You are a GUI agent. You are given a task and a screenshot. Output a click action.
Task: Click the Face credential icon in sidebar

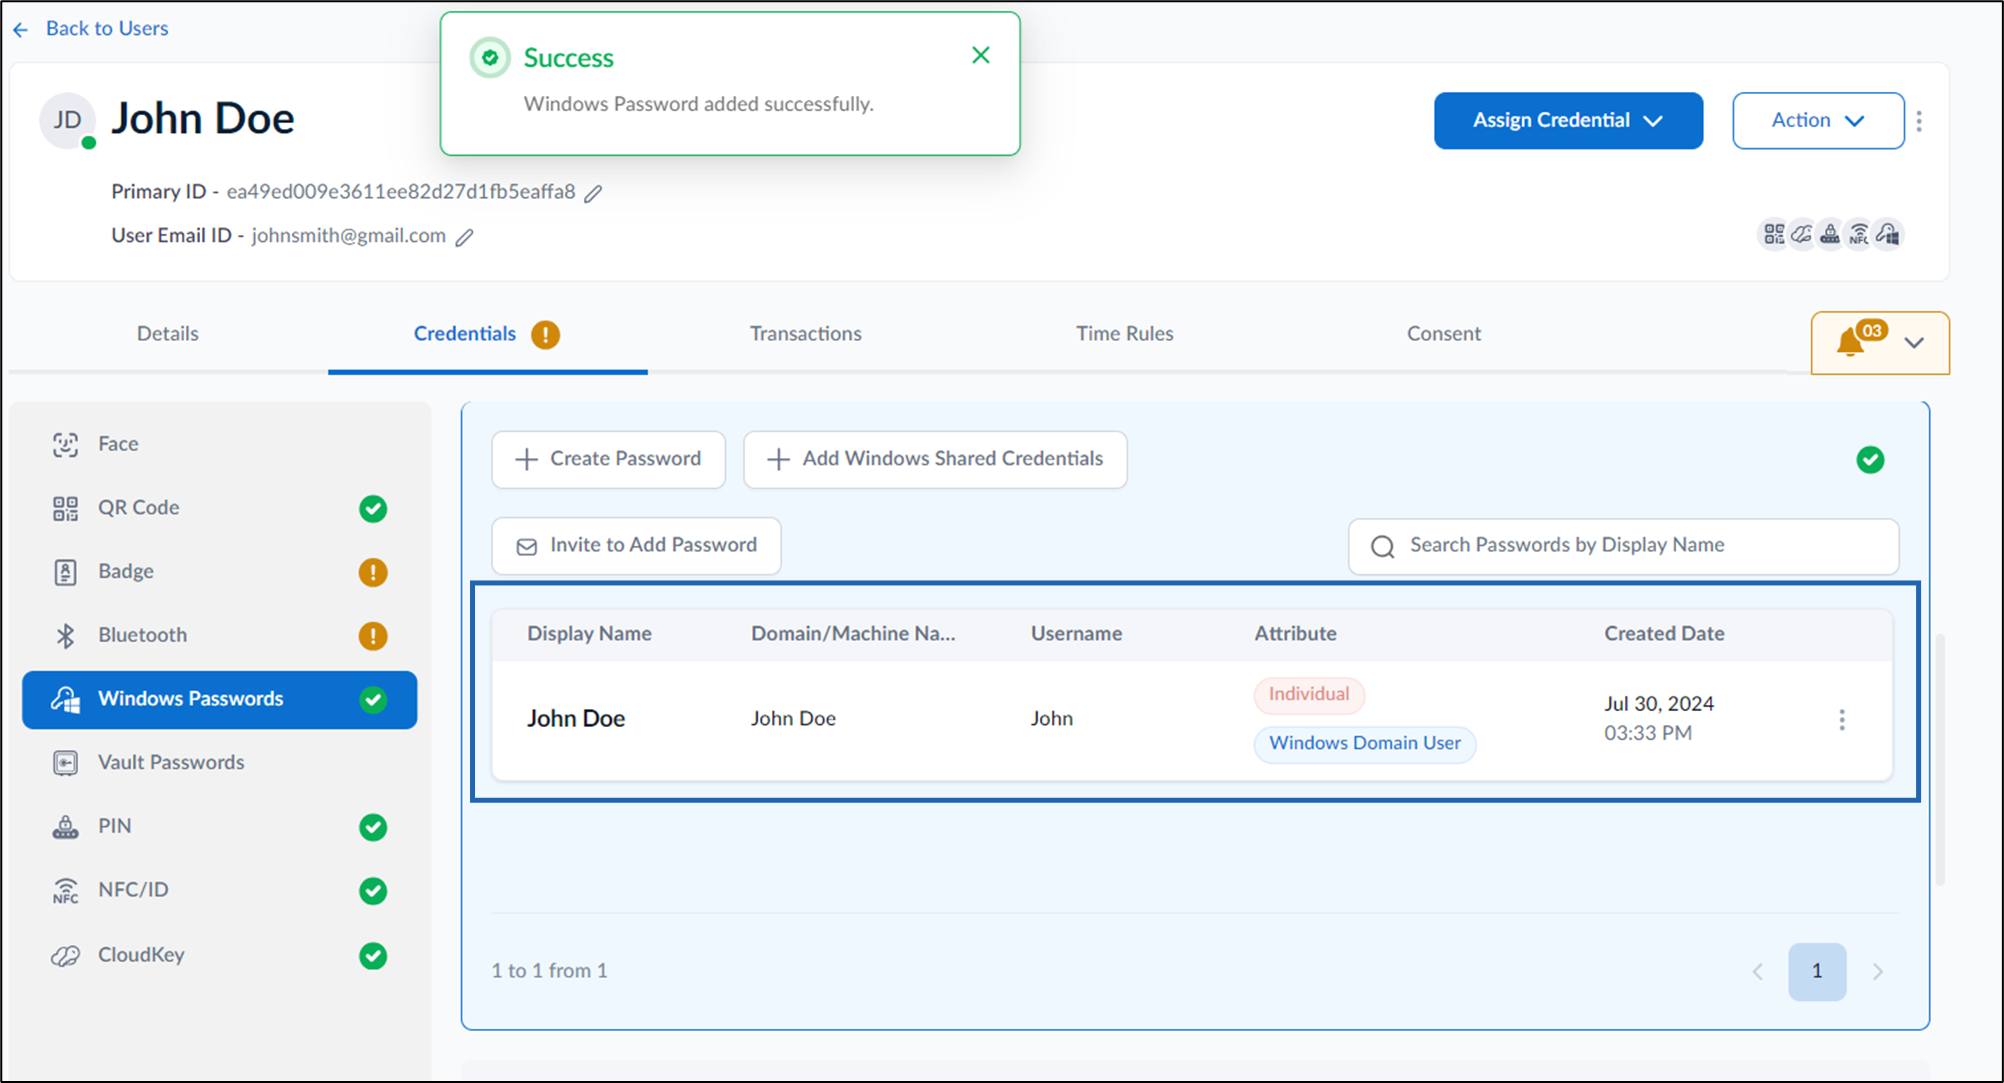65,444
